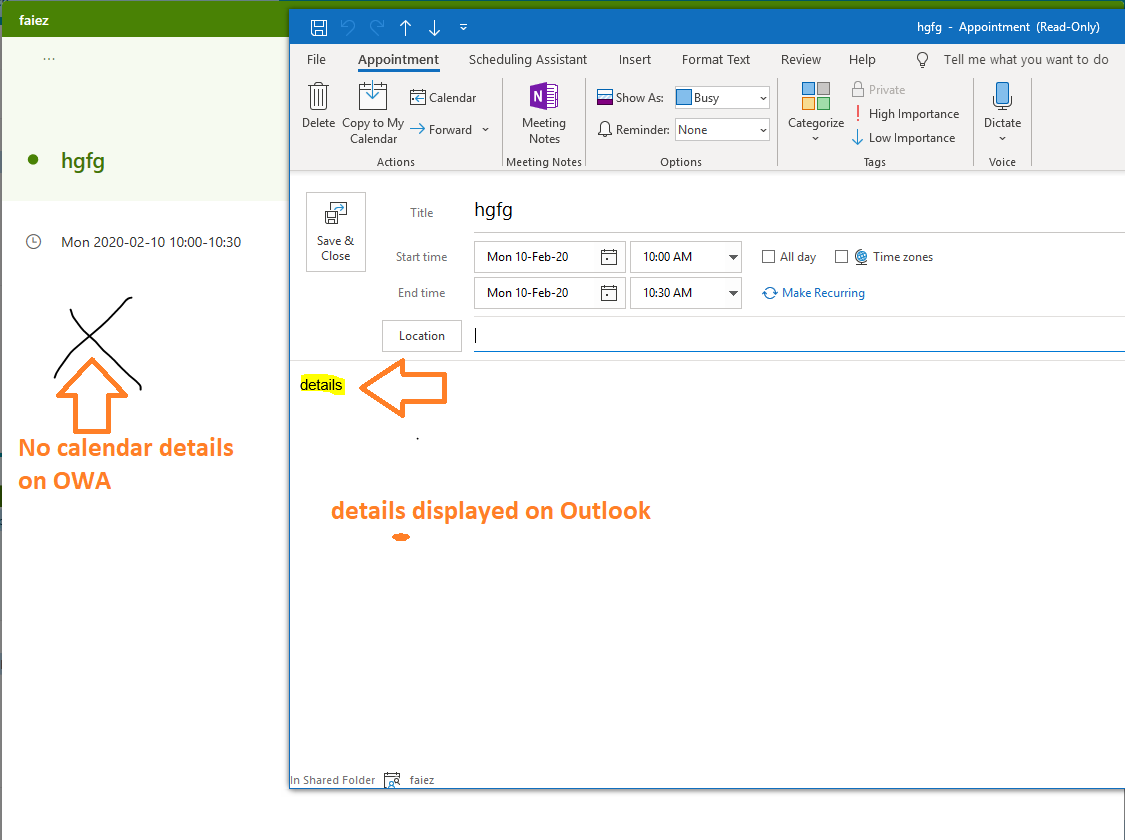Open the Show As Busy dropdown
This screenshot has width=1125, height=840.
click(x=764, y=97)
